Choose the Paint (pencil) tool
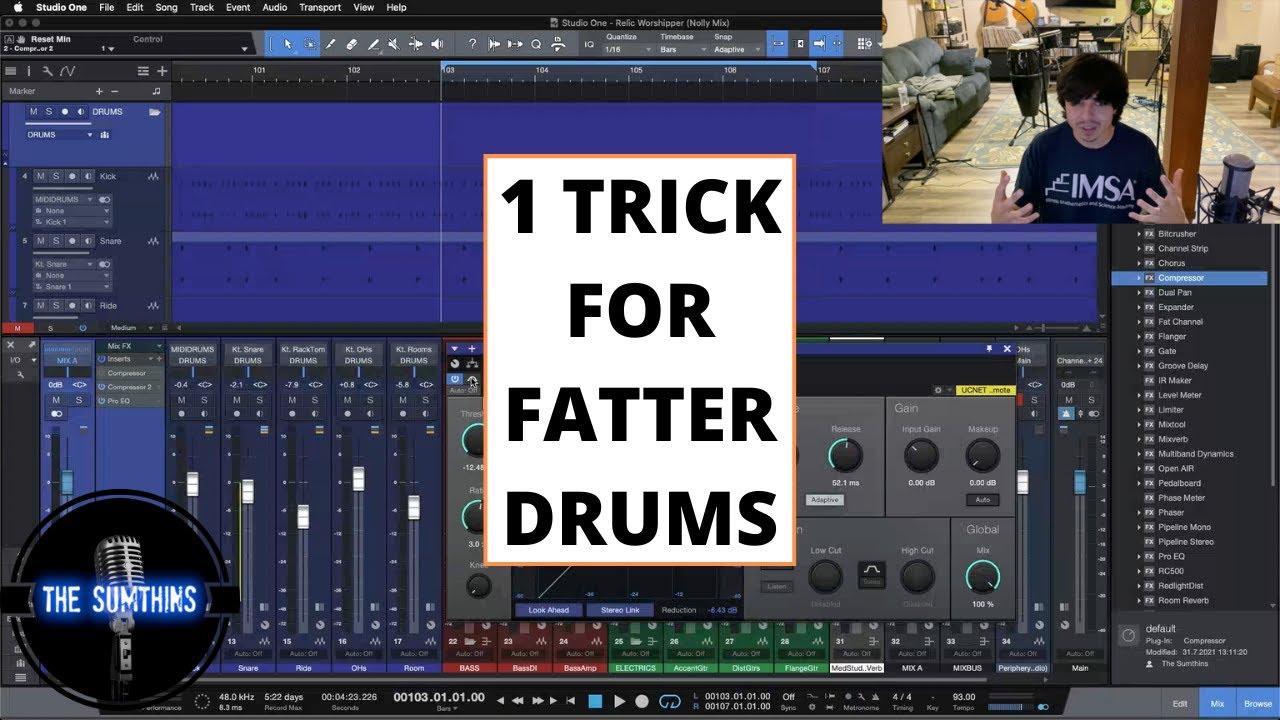Screen dimensions: 1280x720 [x=373, y=44]
